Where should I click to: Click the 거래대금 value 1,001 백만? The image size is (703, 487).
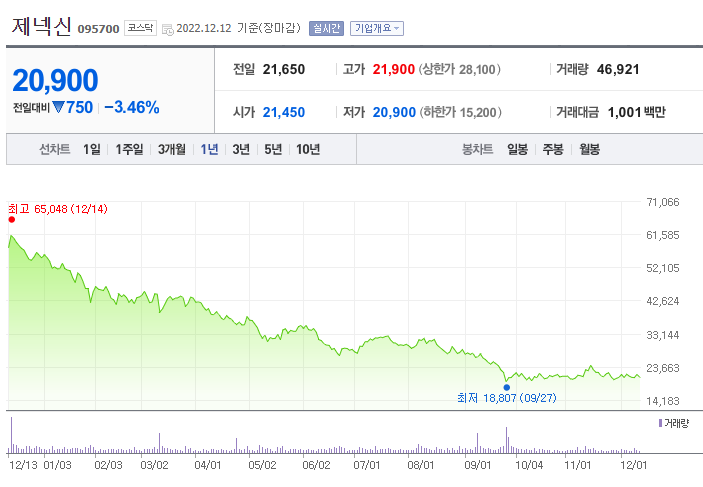point(637,112)
